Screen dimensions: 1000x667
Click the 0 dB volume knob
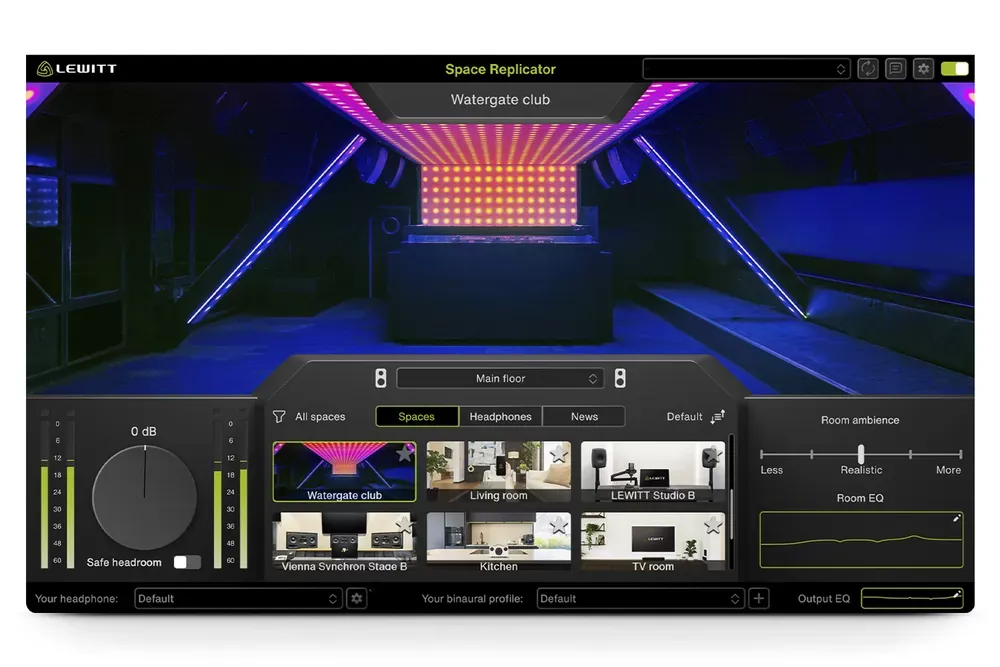tap(145, 497)
